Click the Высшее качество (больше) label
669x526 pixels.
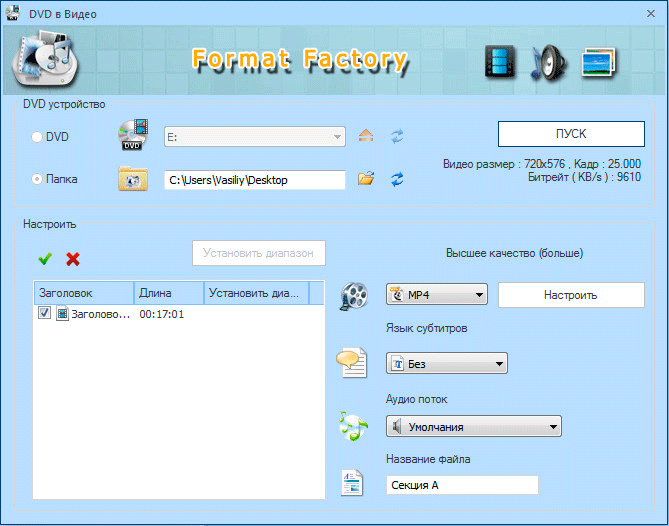point(515,253)
